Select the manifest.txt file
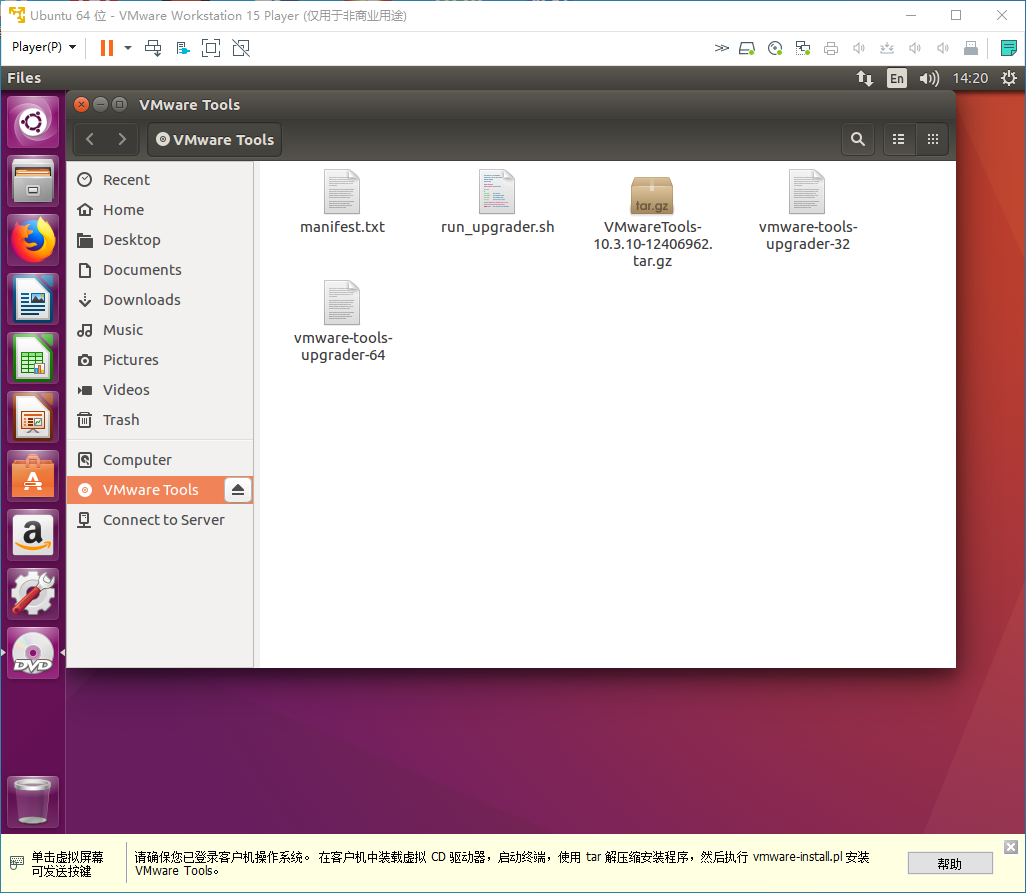The image size is (1026, 893). tap(342, 202)
